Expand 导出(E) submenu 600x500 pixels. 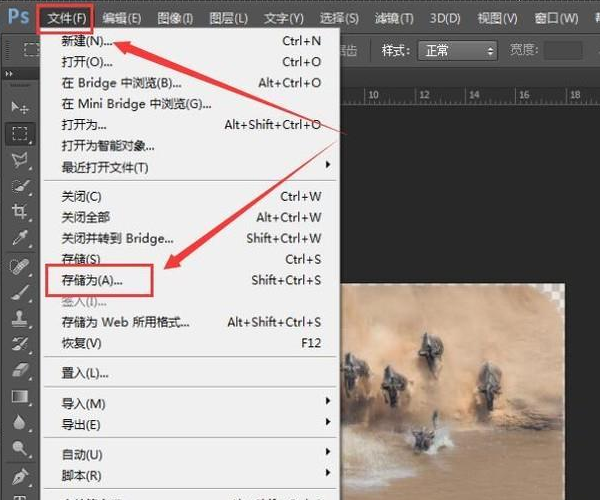tap(191, 425)
